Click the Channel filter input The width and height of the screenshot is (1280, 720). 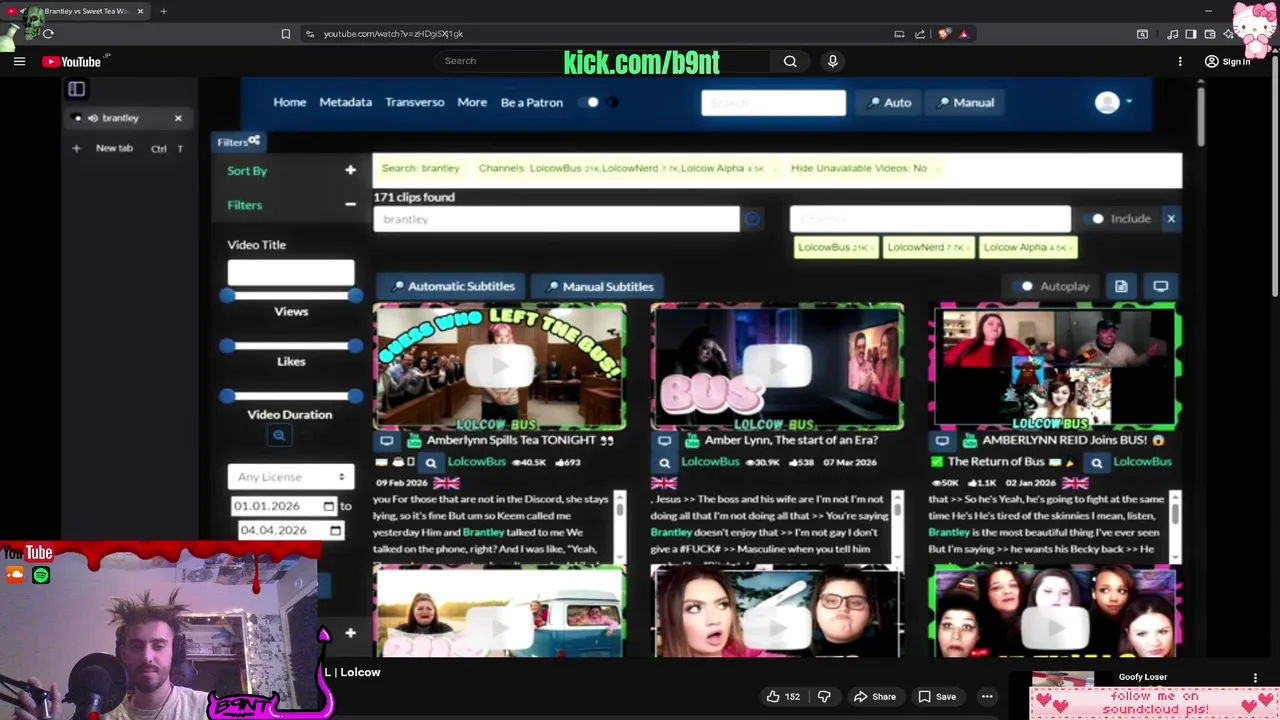click(930, 219)
